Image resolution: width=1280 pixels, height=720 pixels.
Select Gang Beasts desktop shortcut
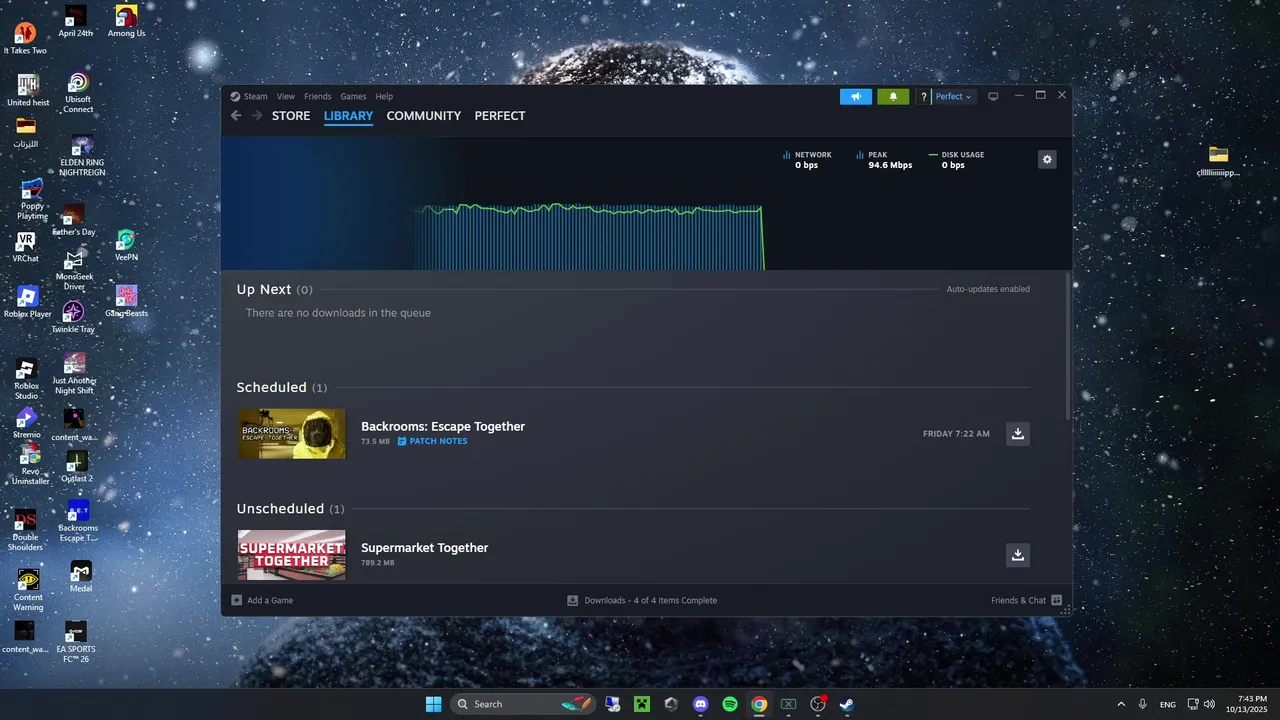click(126, 301)
